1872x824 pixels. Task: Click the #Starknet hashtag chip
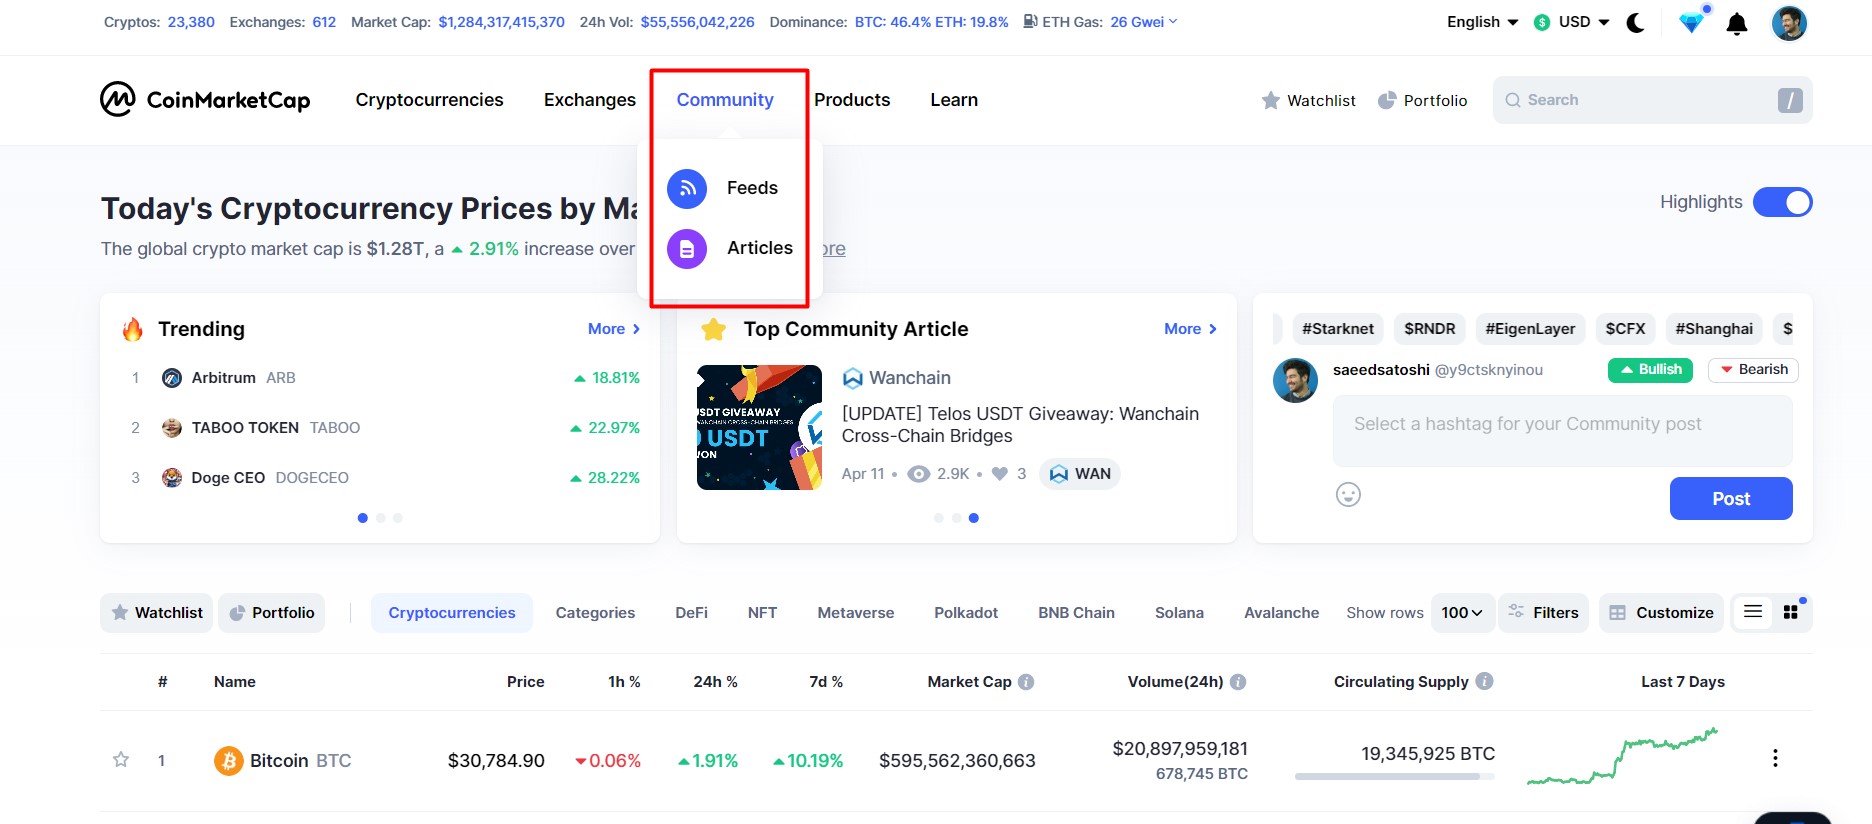click(x=1338, y=329)
